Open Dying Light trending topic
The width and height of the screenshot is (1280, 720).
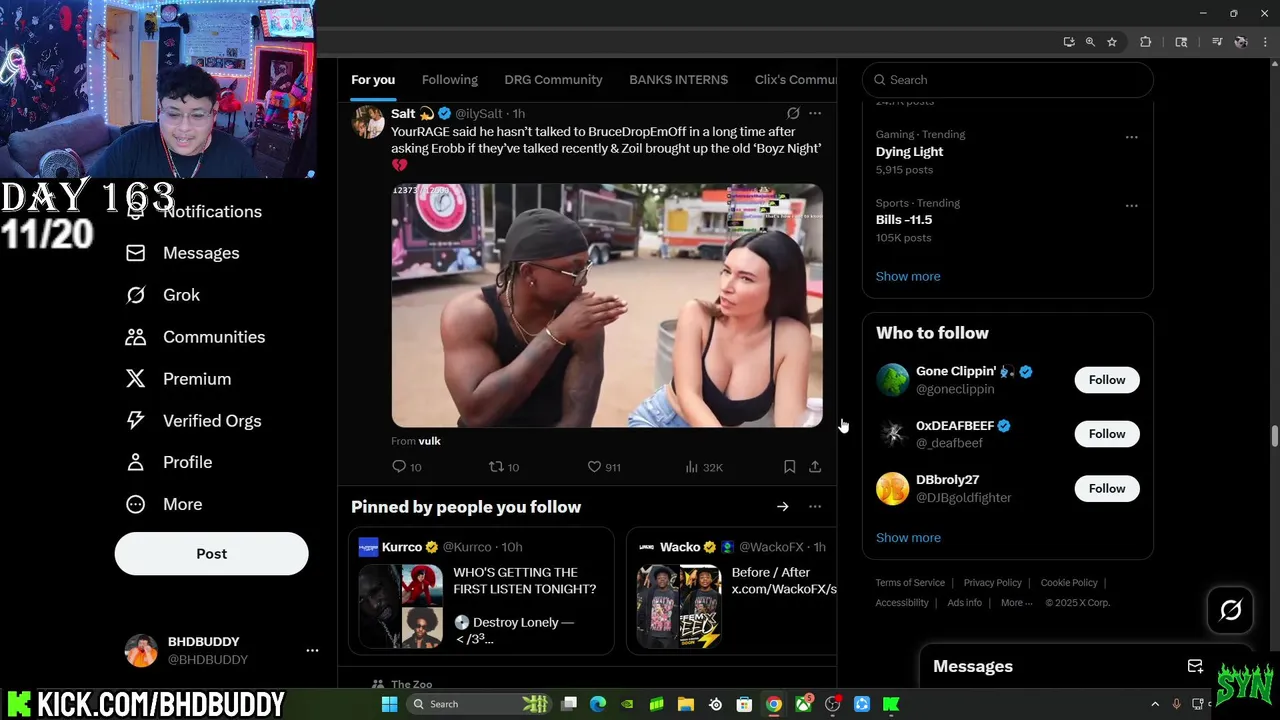(x=909, y=152)
